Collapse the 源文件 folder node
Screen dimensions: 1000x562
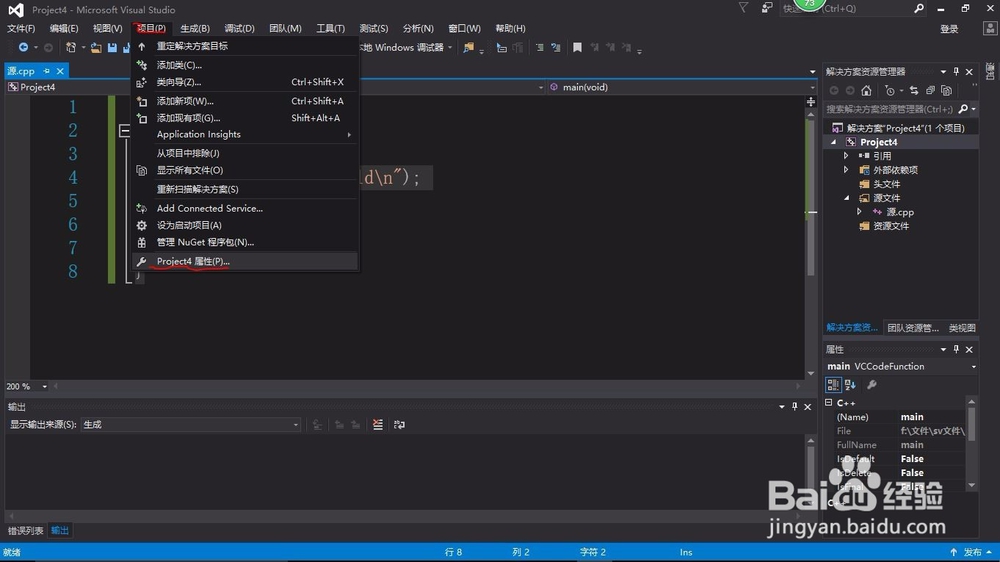coord(846,198)
